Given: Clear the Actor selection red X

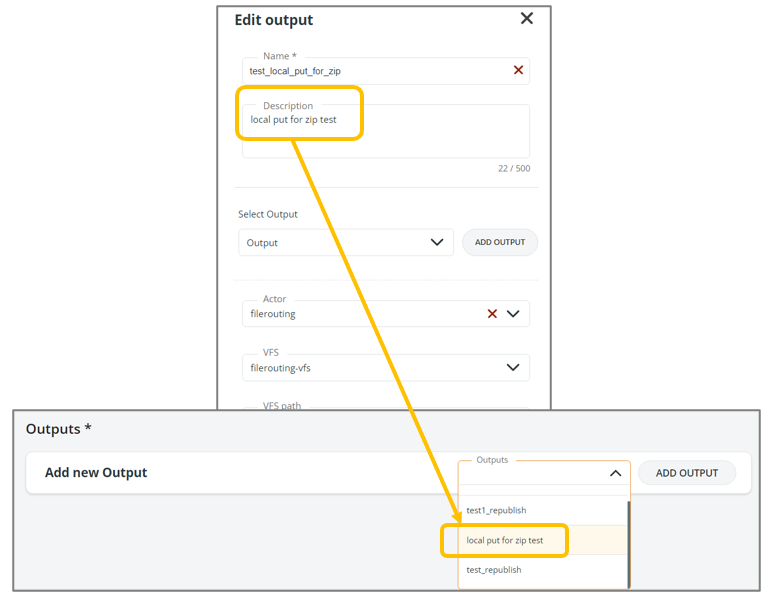Looking at the screenshot, I should 492,313.
